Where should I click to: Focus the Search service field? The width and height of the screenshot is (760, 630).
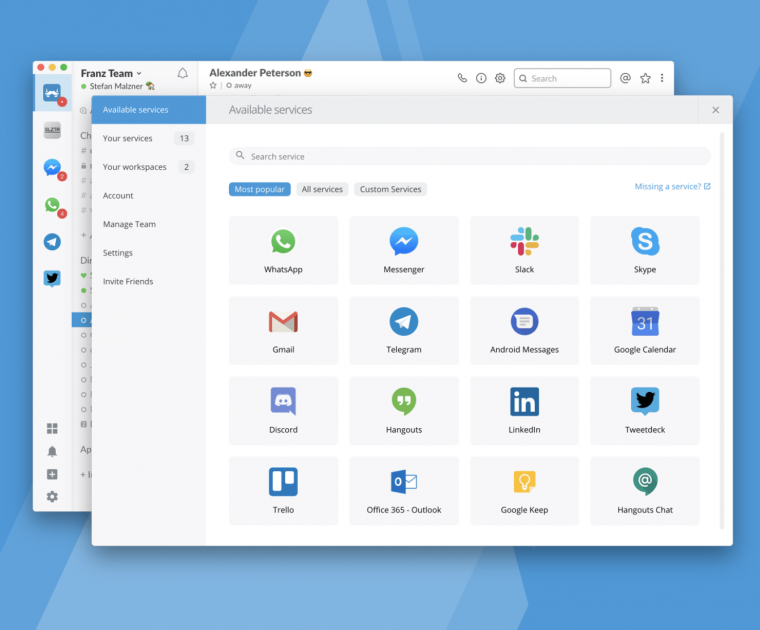[470, 157]
